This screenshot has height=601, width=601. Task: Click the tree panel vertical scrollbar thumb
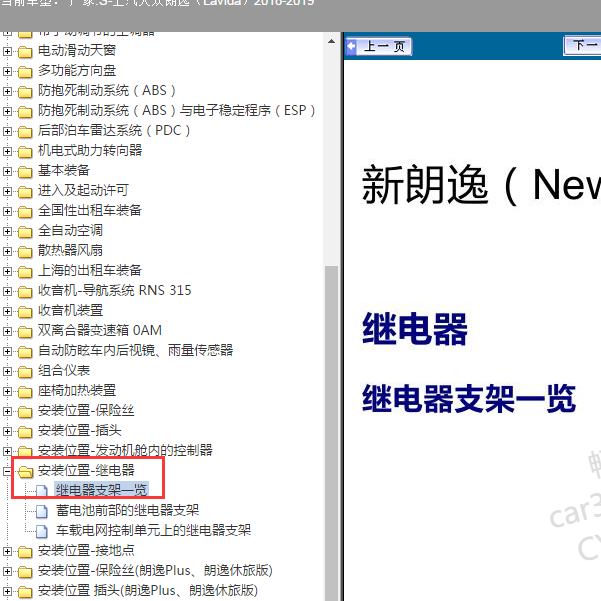coord(332,433)
